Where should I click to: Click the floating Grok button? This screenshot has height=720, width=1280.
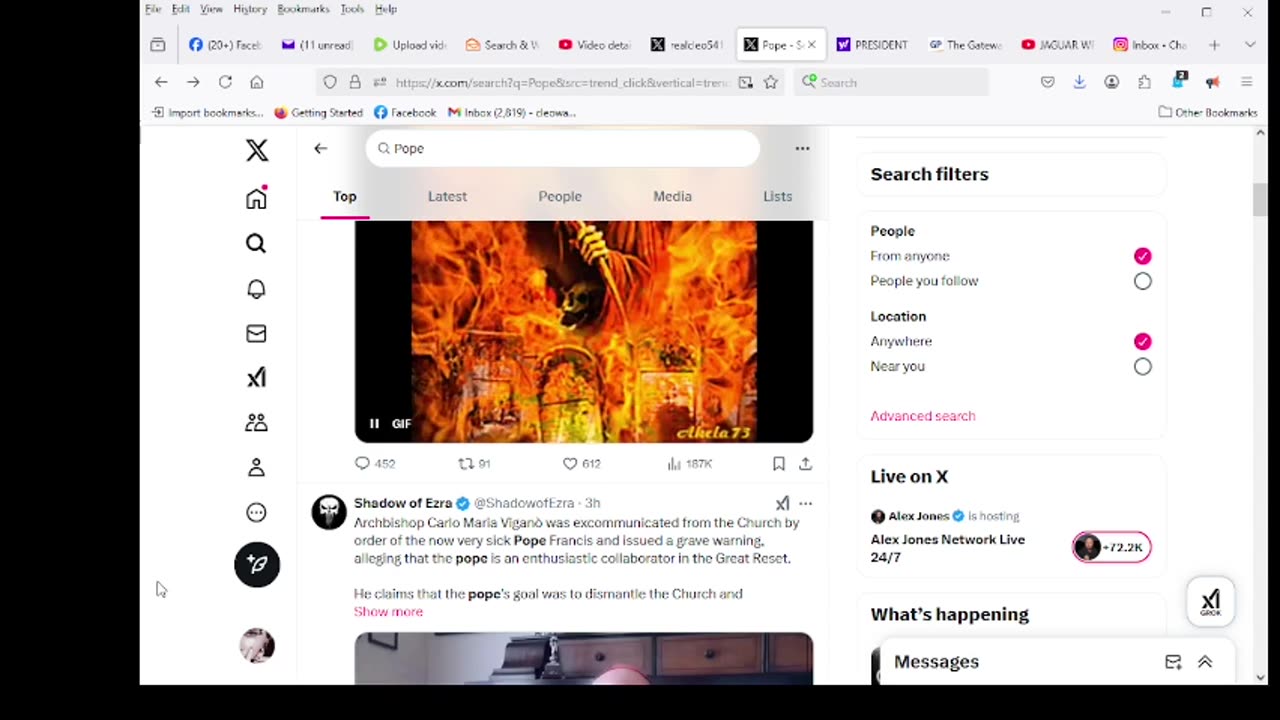pyautogui.click(x=1210, y=601)
